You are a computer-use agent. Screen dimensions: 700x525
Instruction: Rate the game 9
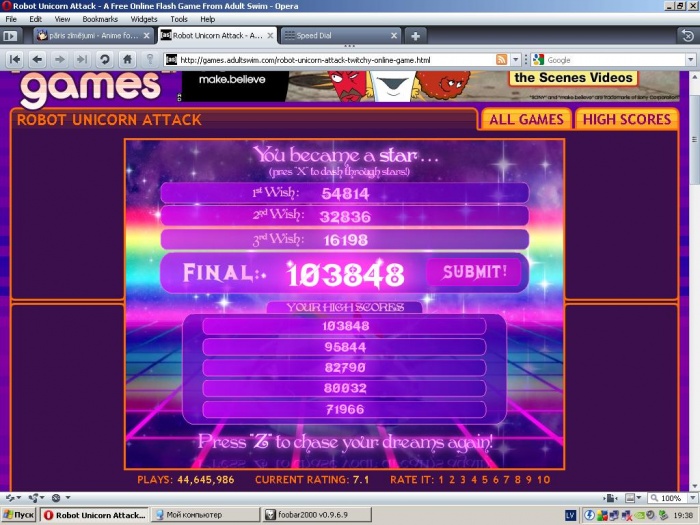tap(529, 480)
